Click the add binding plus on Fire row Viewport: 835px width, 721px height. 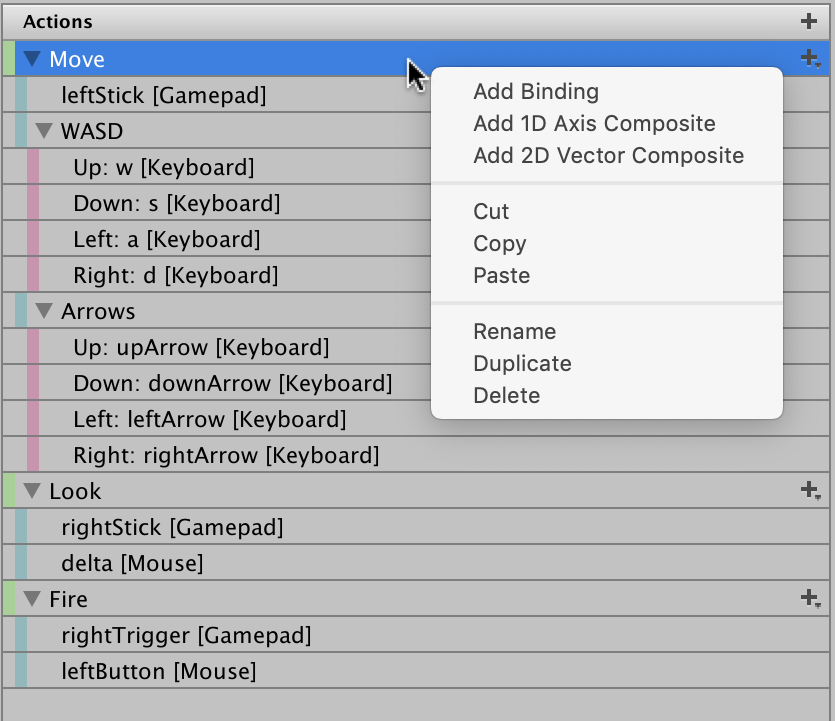coord(810,598)
